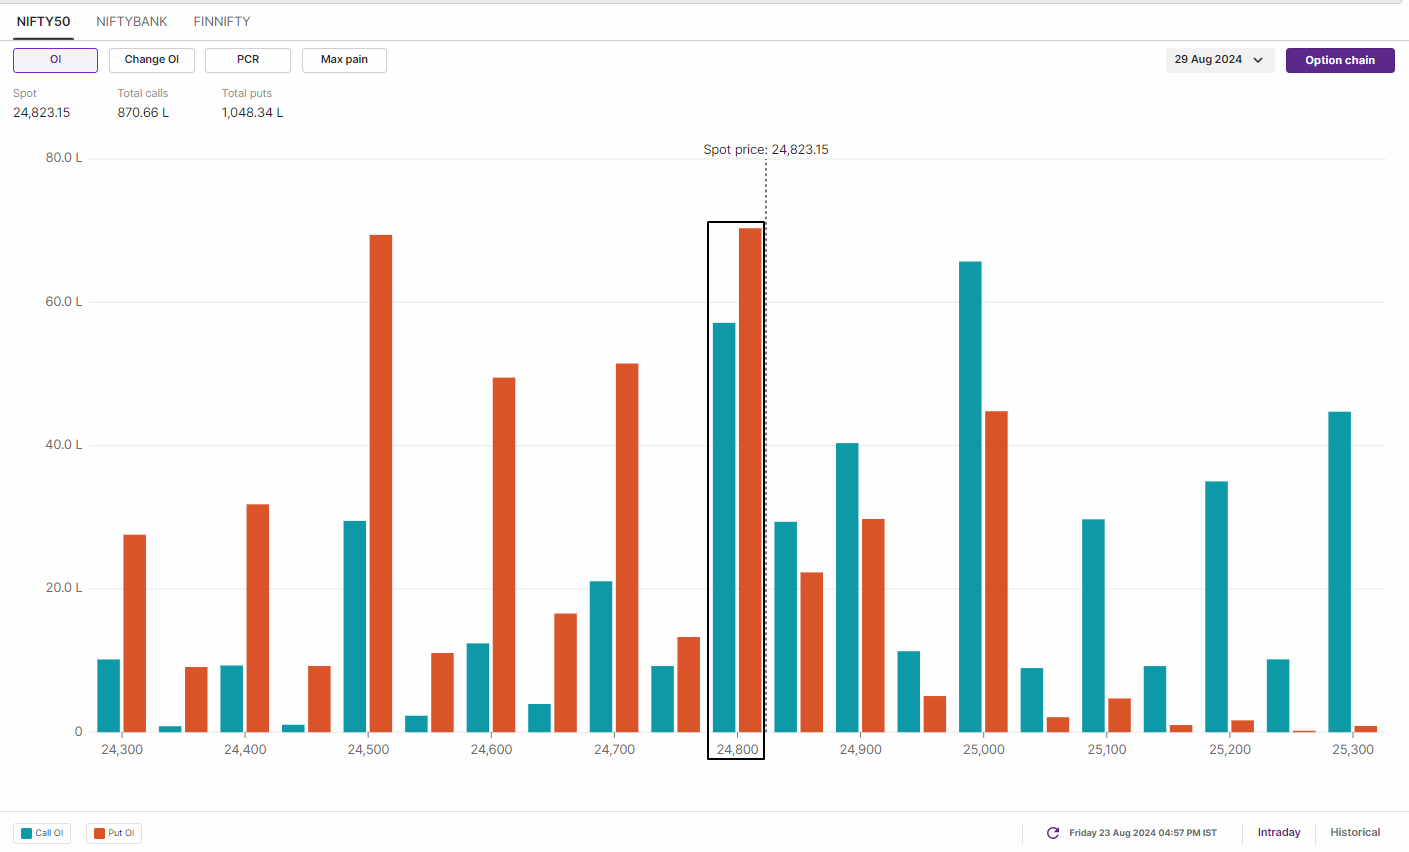Image resolution: width=1409 pixels, height=852 pixels.
Task: Switch to the NIFTYBANK tab
Action: tap(132, 21)
